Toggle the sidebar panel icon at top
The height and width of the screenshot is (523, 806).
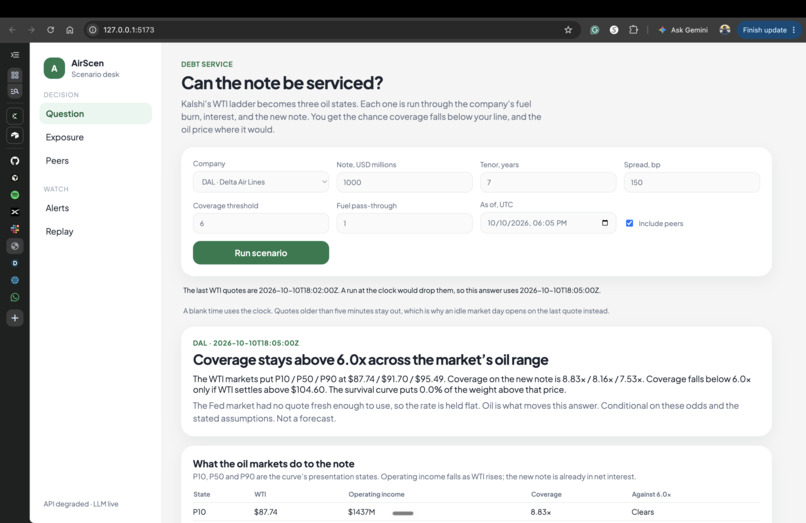(x=15, y=55)
